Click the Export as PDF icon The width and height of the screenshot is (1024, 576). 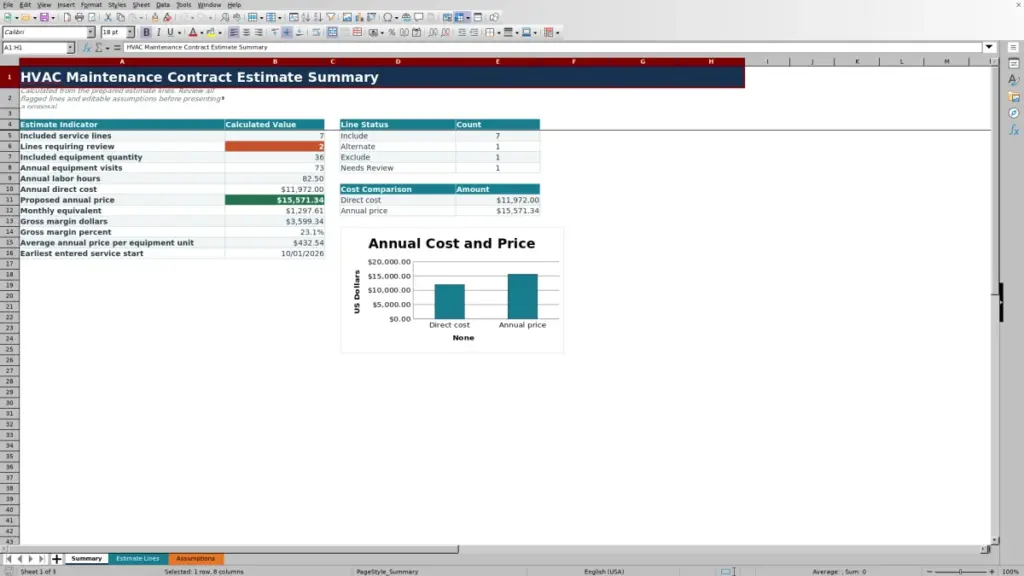[67, 17]
